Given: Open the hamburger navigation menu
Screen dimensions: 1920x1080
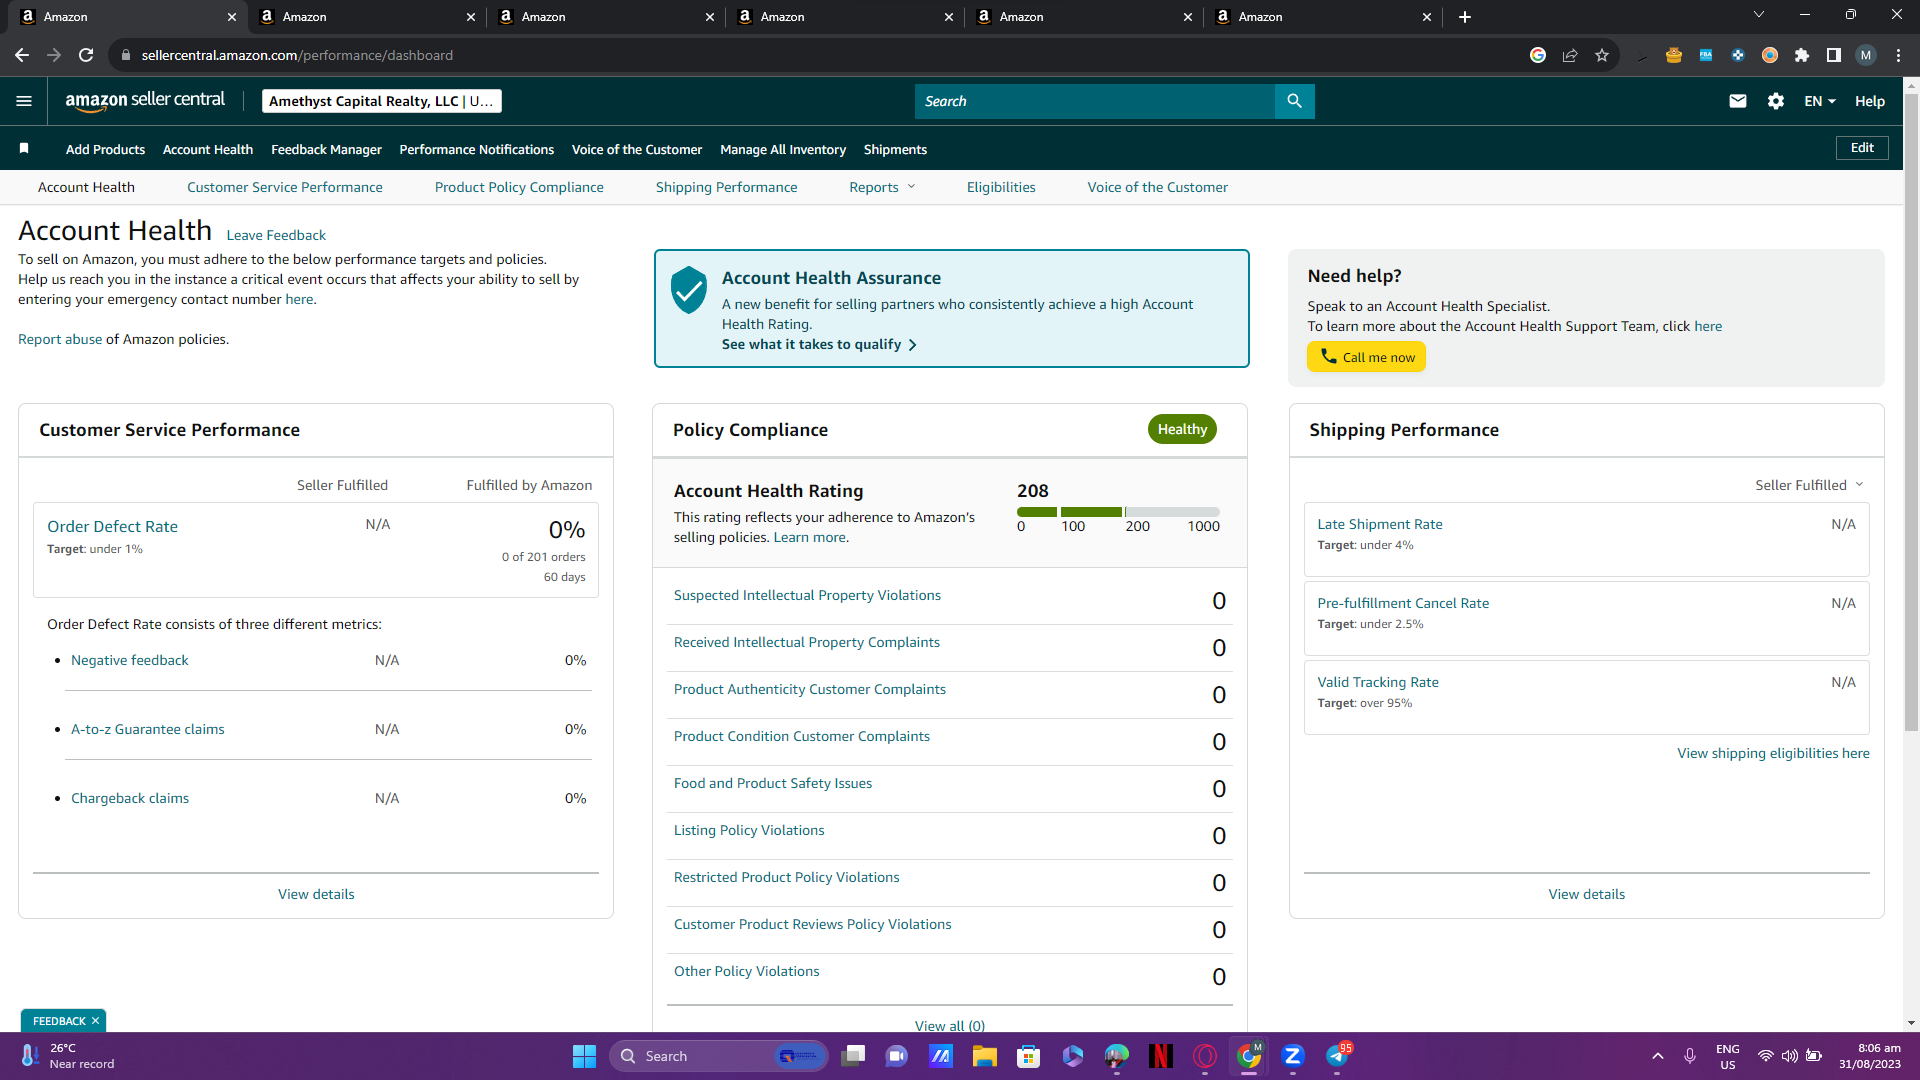Looking at the screenshot, I should [24, 101].
